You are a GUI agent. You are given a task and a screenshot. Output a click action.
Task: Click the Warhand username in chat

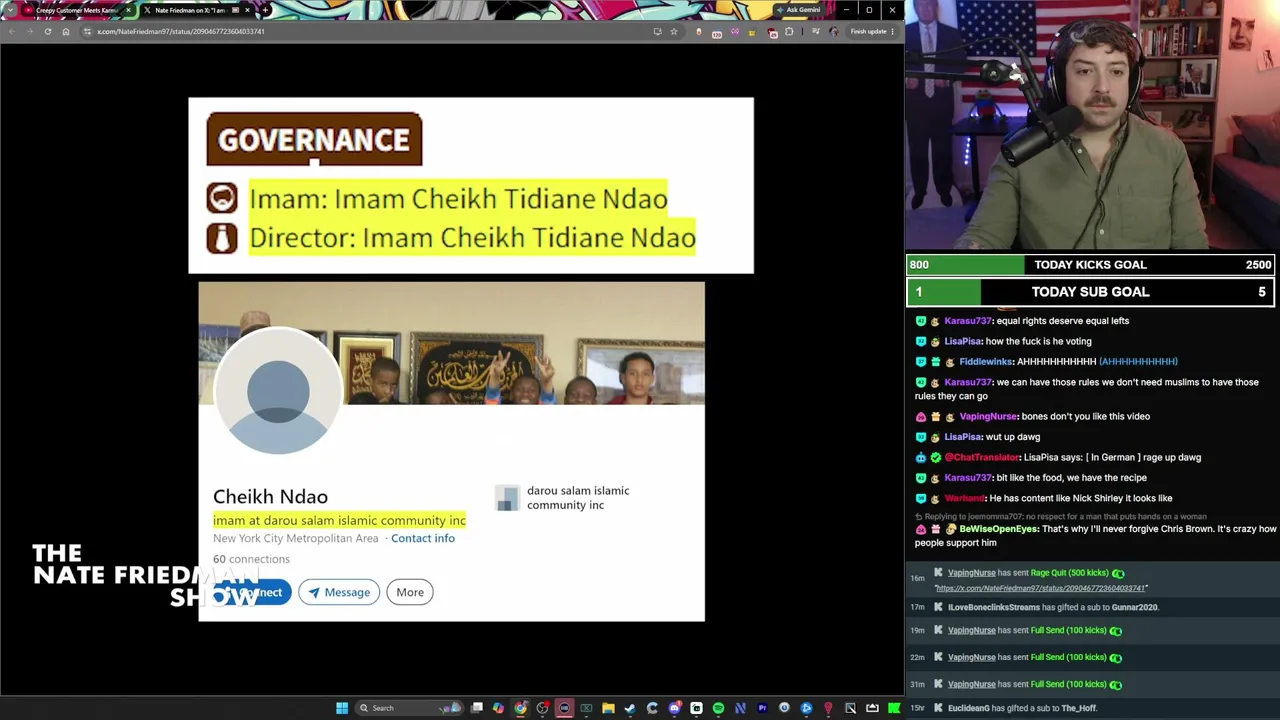click(x=965, y=498)
